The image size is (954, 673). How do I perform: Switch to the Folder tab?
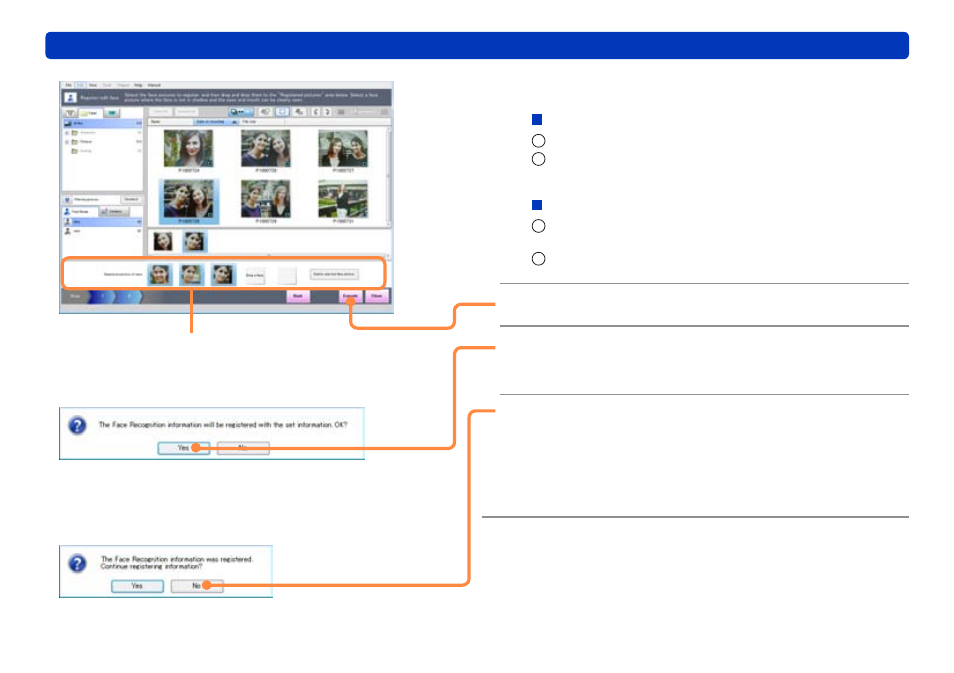pyautogui.click(x=91, y=113)
